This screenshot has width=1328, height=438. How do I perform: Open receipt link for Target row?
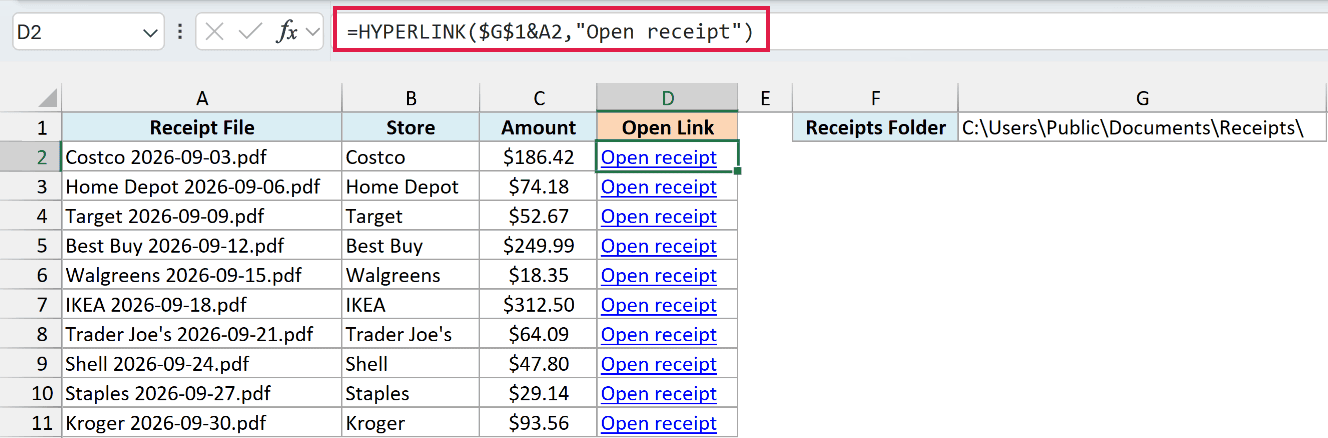(x=659, y=216)
